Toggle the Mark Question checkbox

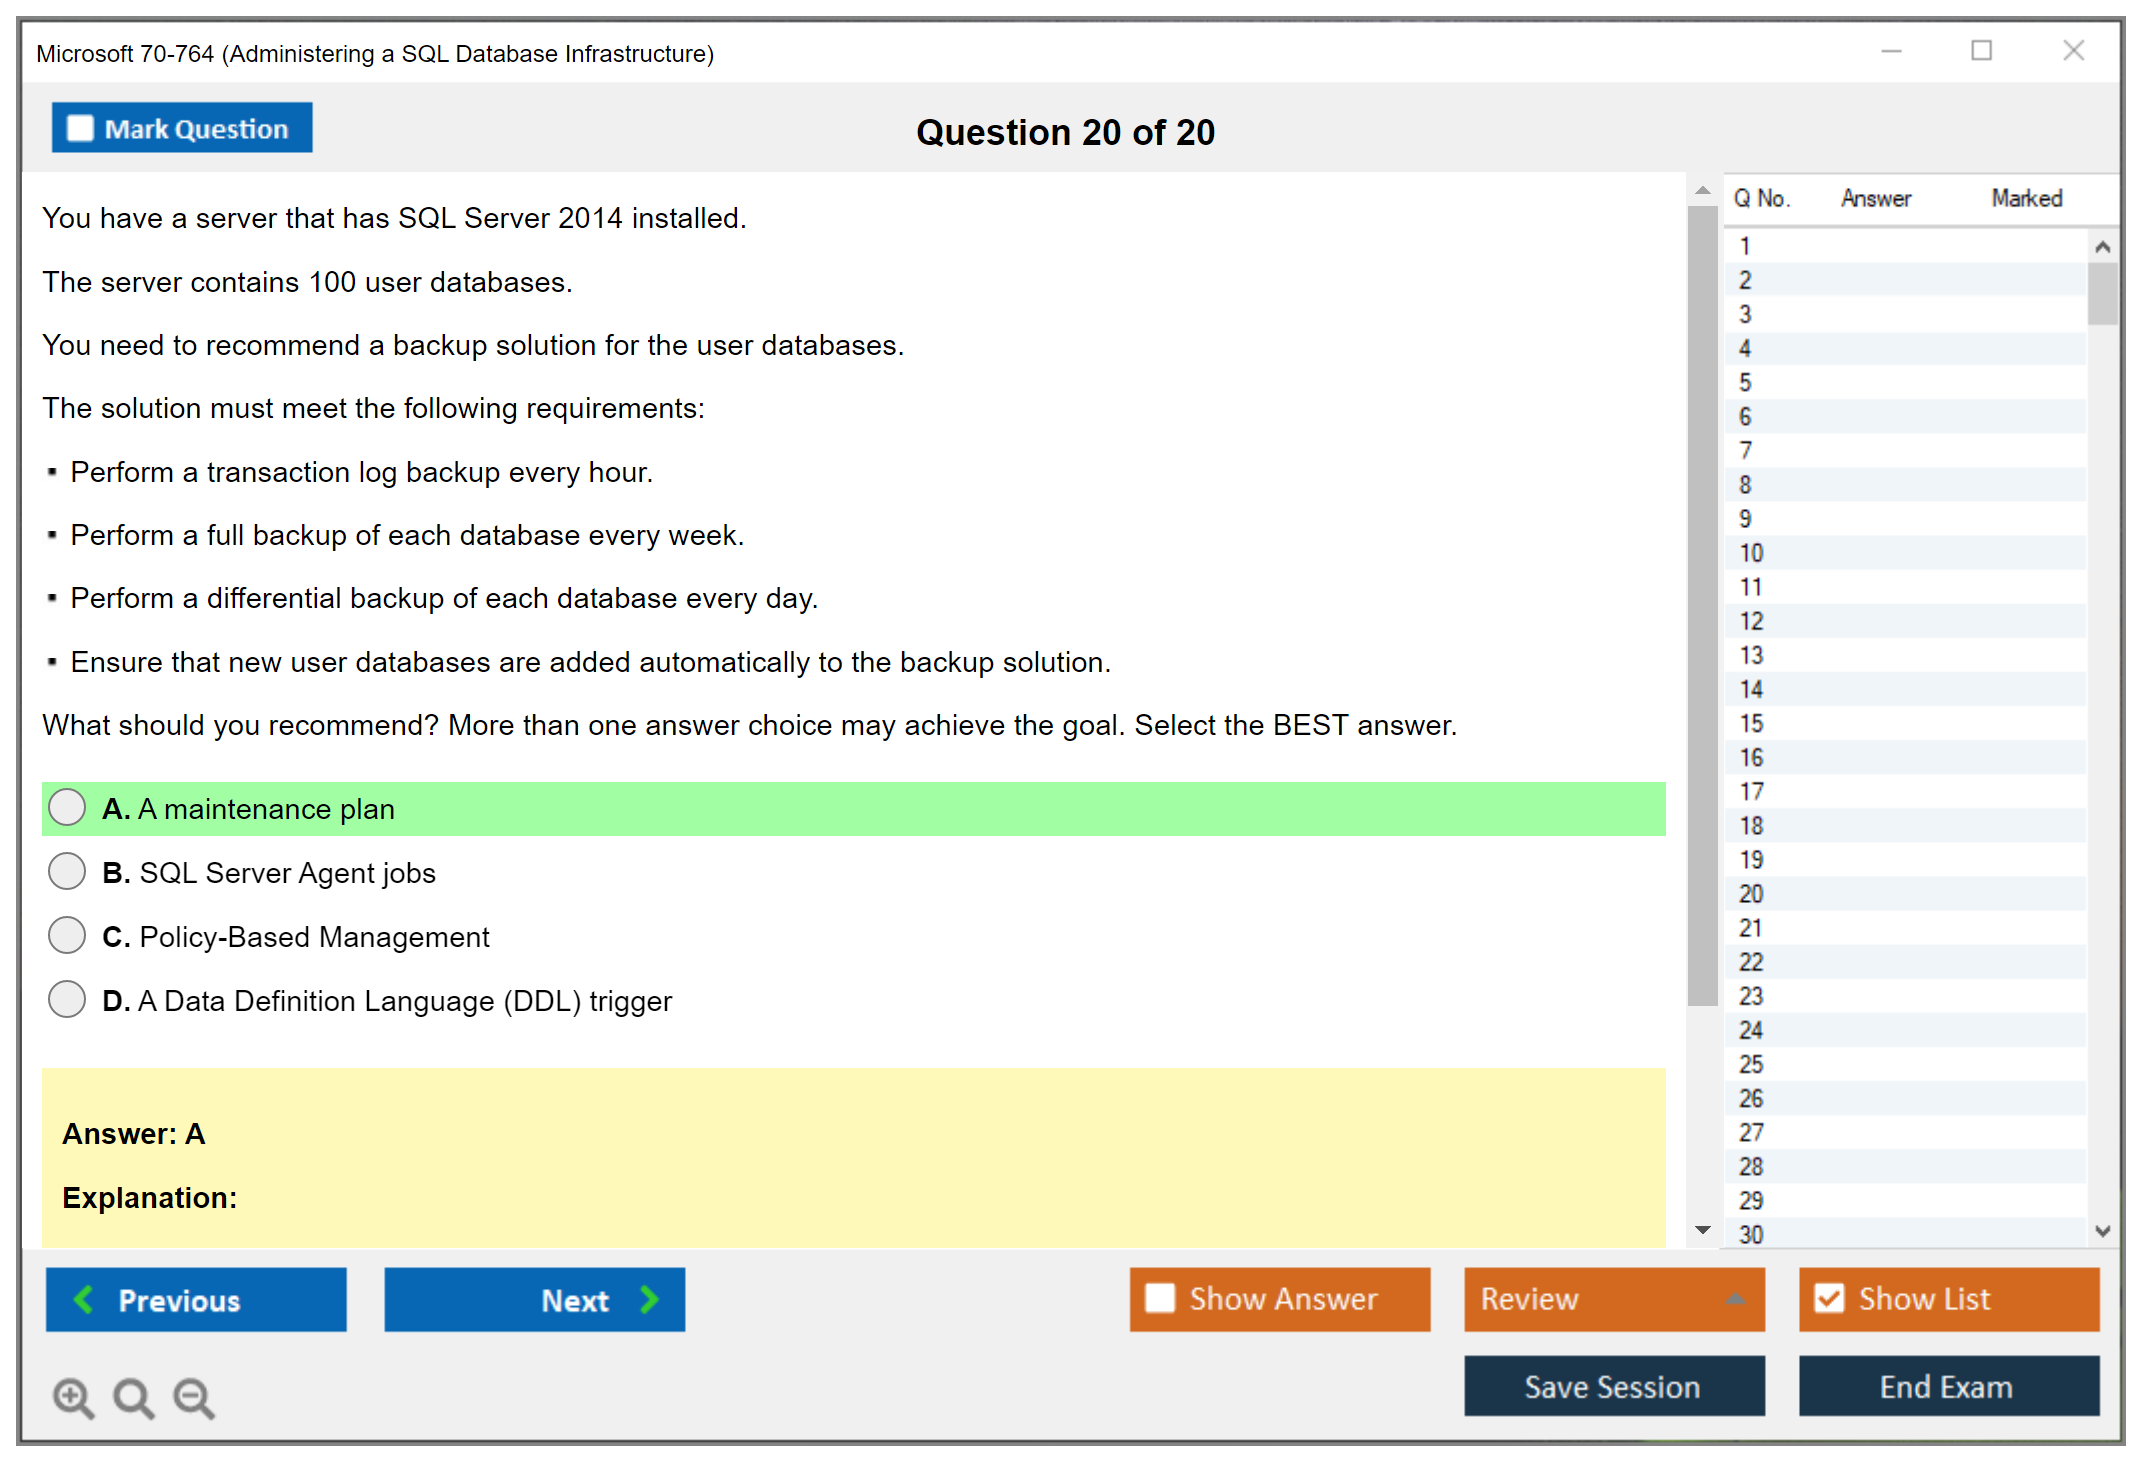coord(80,129)
